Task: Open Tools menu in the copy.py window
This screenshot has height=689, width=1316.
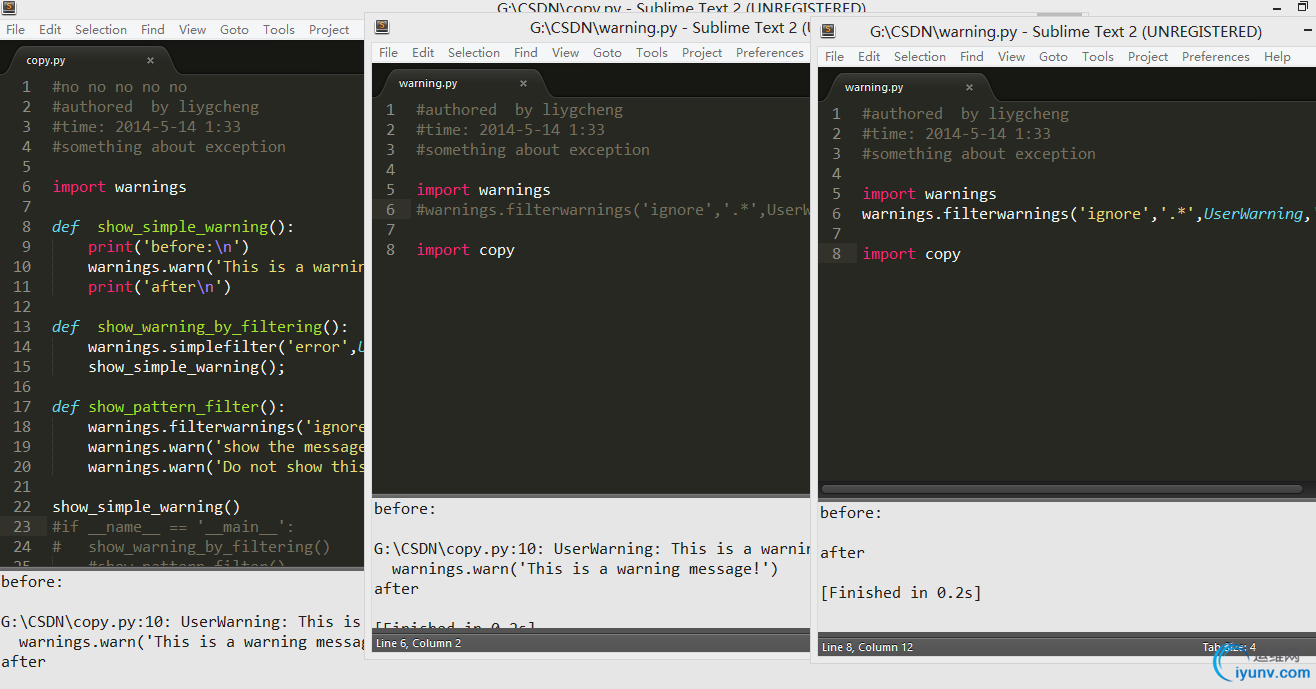Action: 279,30
